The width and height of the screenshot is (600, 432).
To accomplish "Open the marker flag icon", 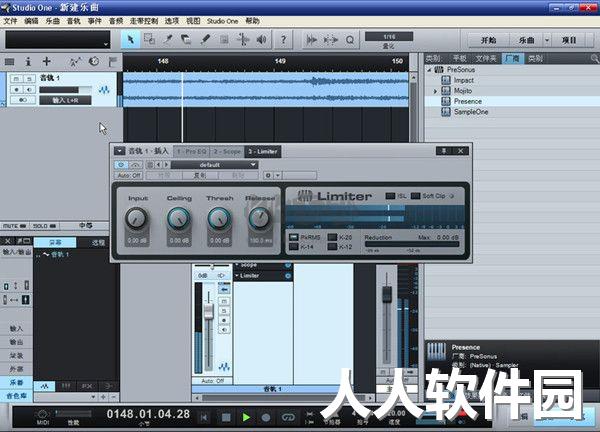I will pos(112,62).
